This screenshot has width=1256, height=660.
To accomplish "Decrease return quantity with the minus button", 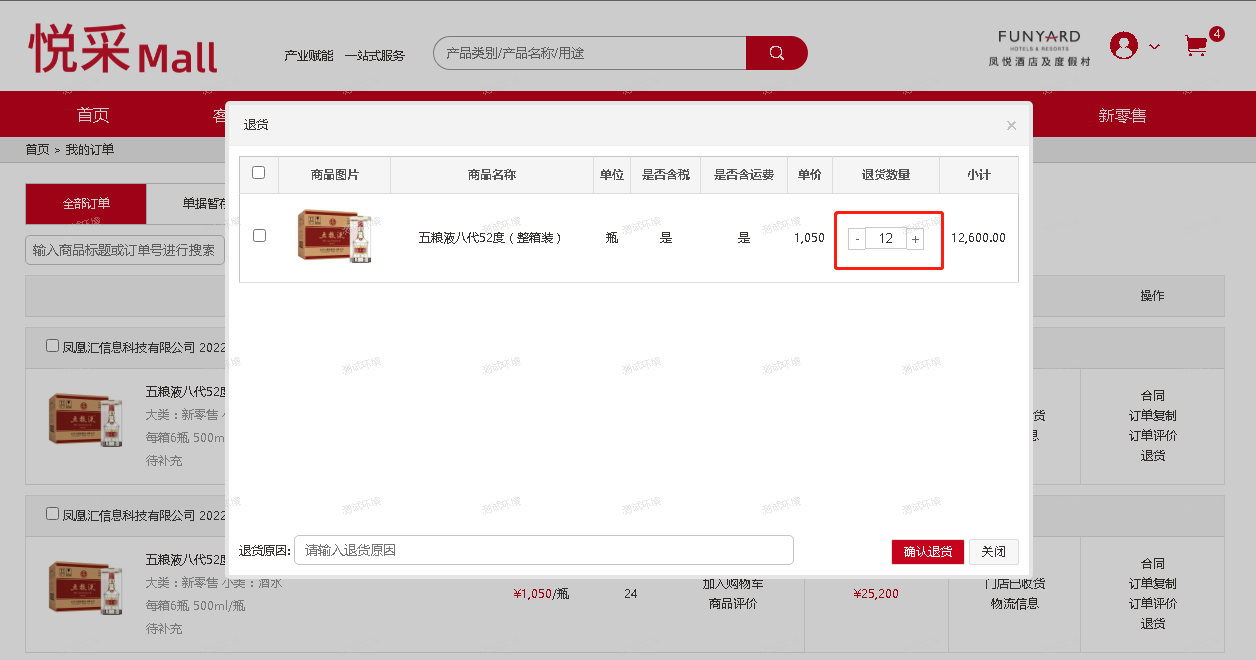I will pos(857,239).
